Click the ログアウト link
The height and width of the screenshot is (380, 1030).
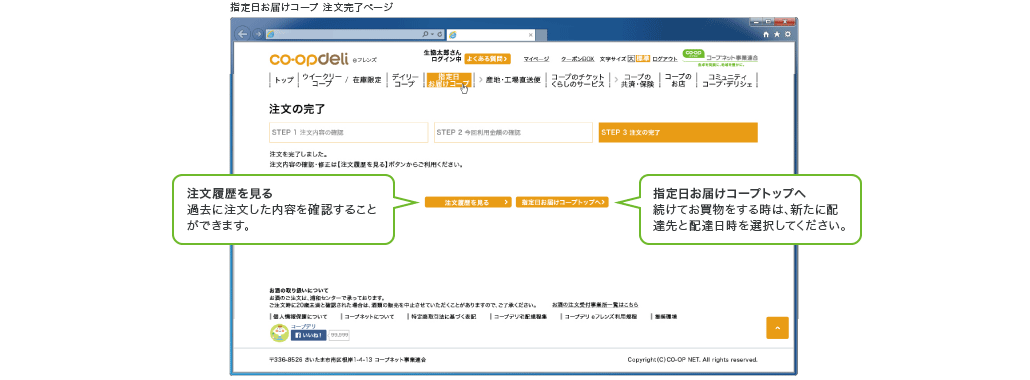coord(664,59)
